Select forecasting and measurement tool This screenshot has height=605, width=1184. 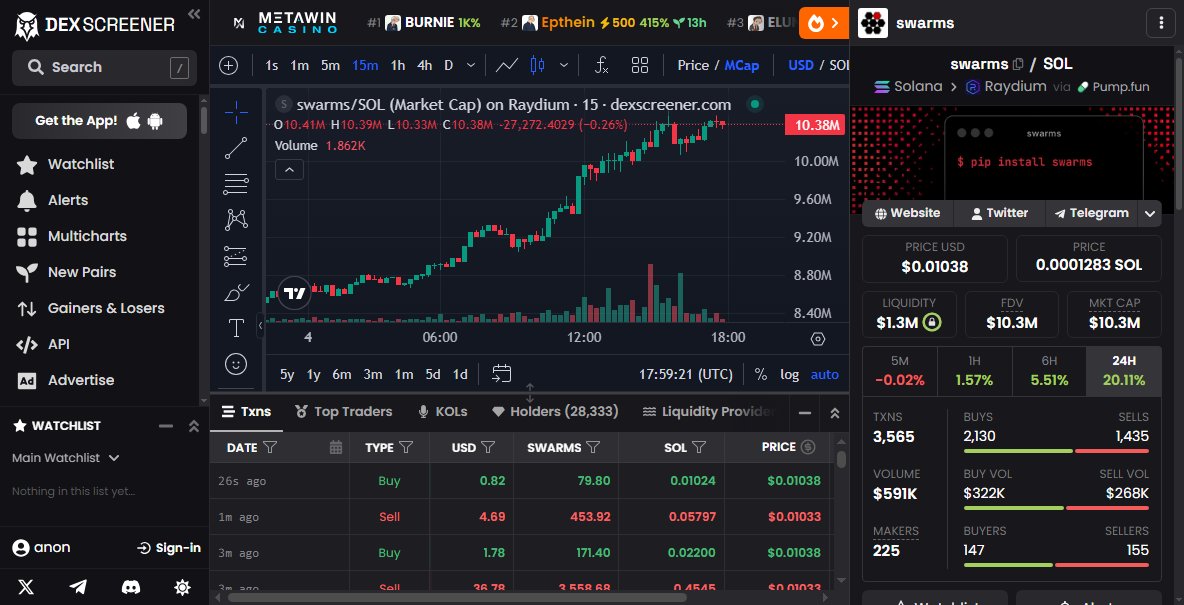coord(236,256)
